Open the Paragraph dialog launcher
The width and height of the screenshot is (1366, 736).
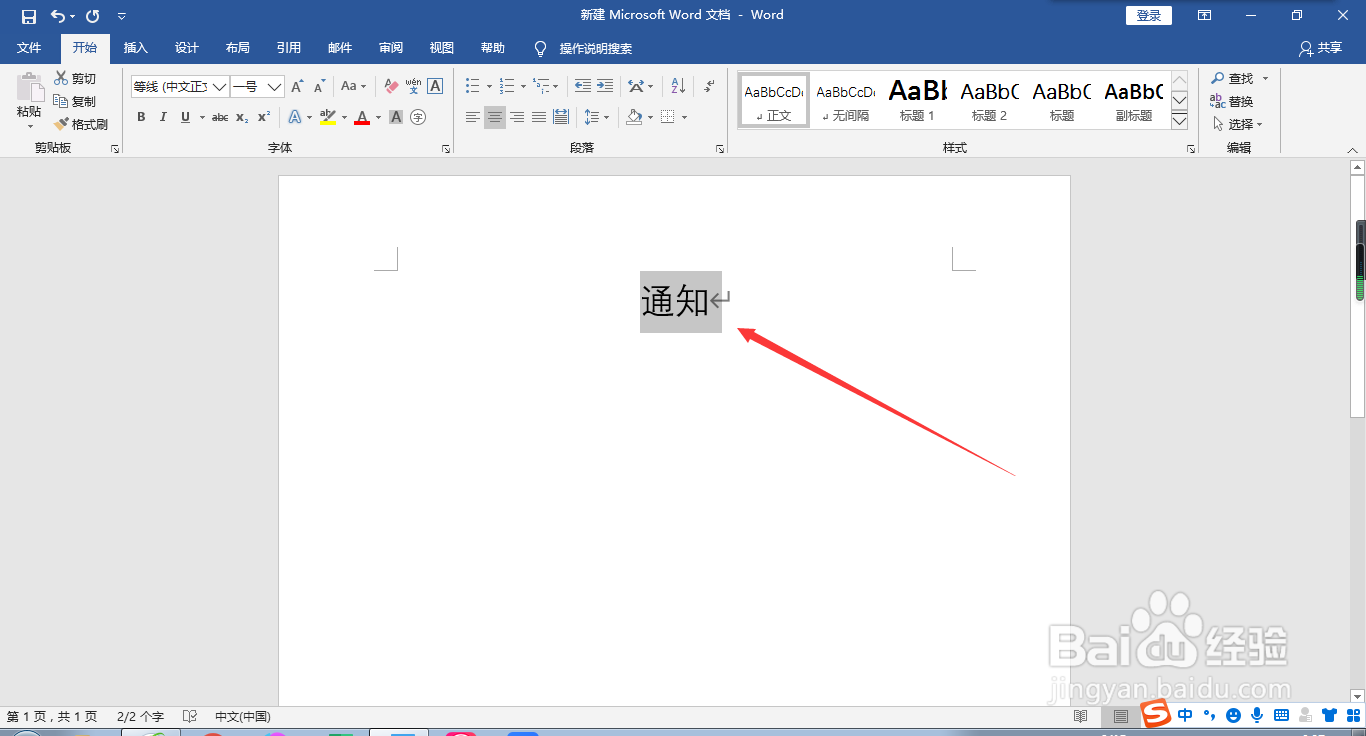720,149
